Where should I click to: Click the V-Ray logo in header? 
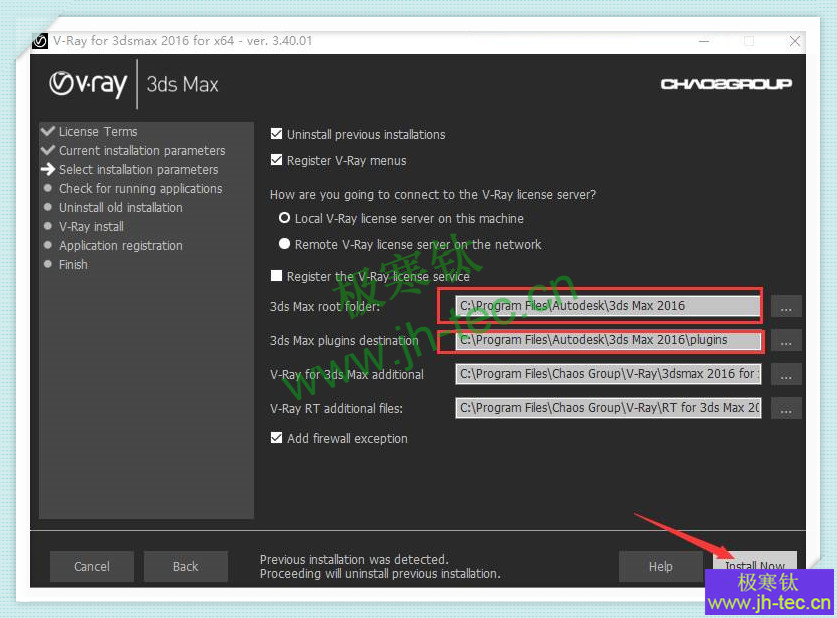[88, 84]
